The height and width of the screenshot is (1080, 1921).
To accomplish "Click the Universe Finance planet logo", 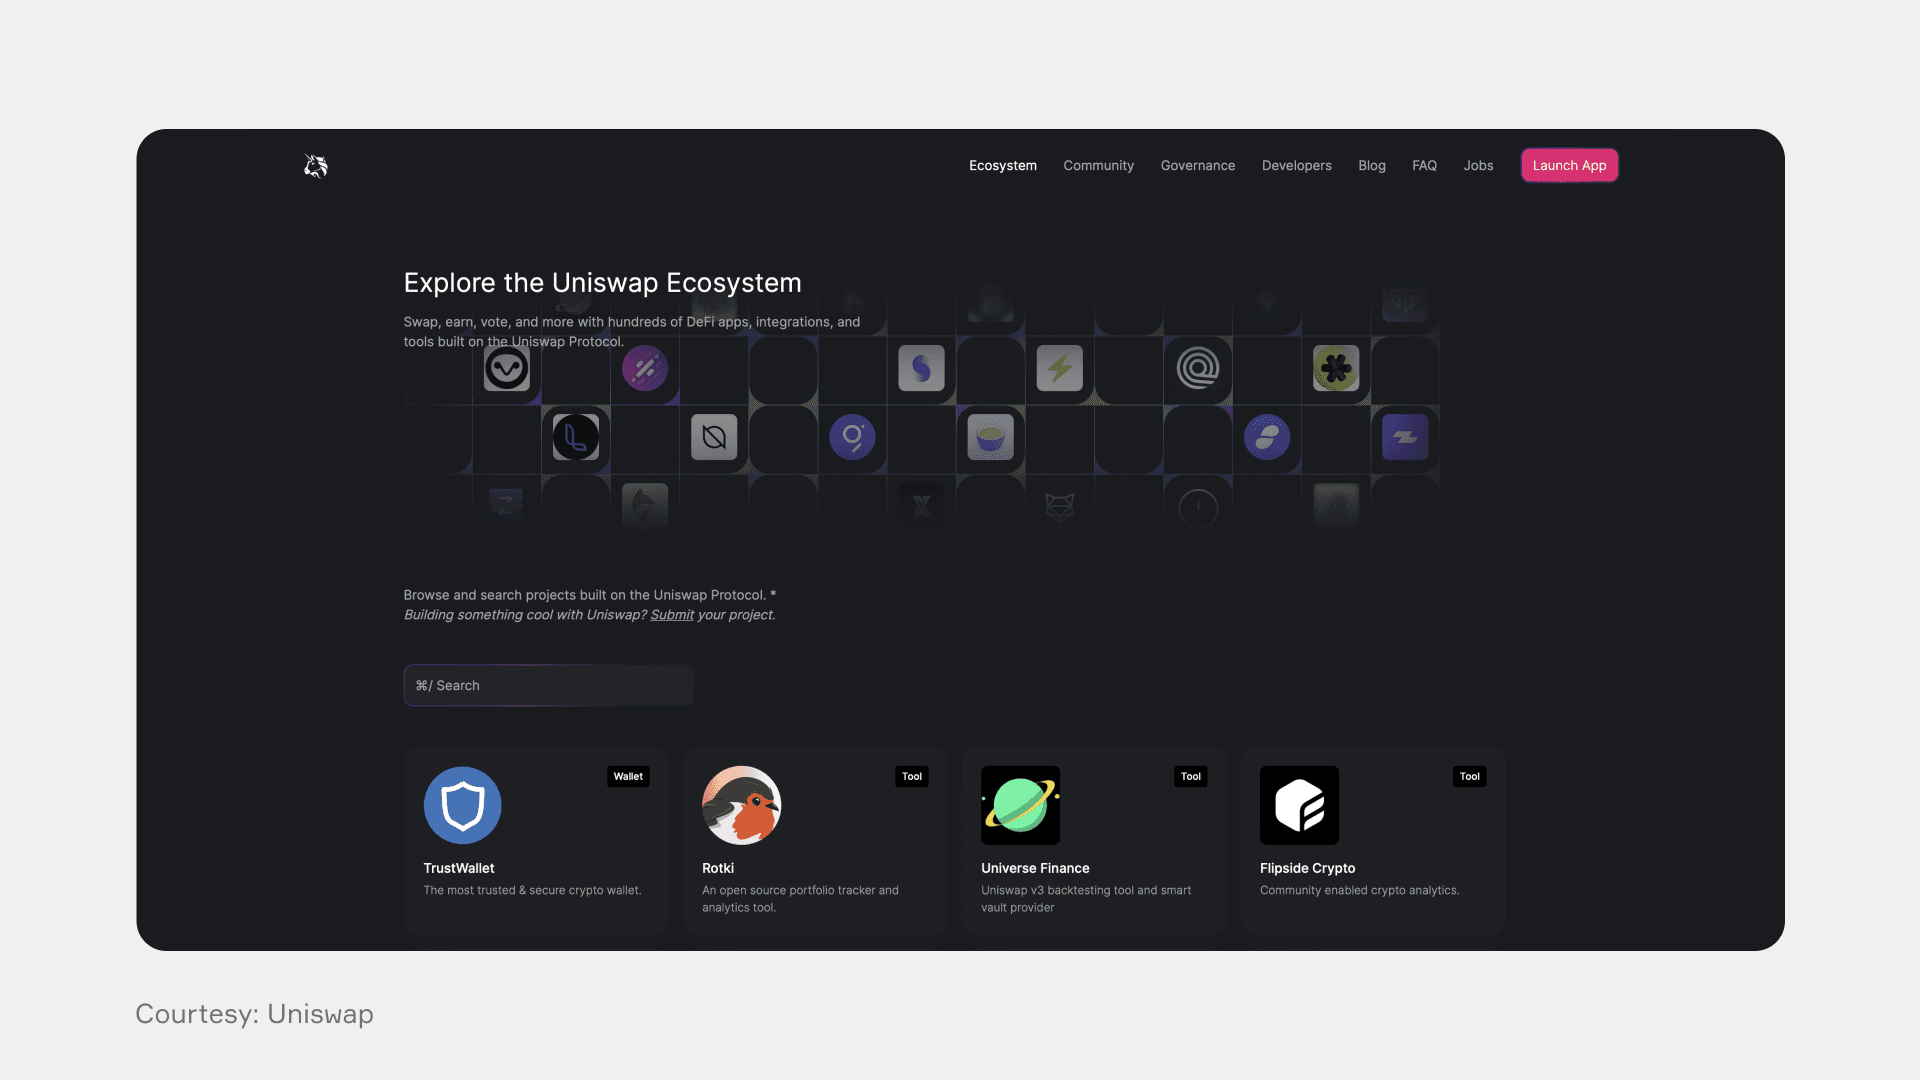I will [x=1020, y=806].
